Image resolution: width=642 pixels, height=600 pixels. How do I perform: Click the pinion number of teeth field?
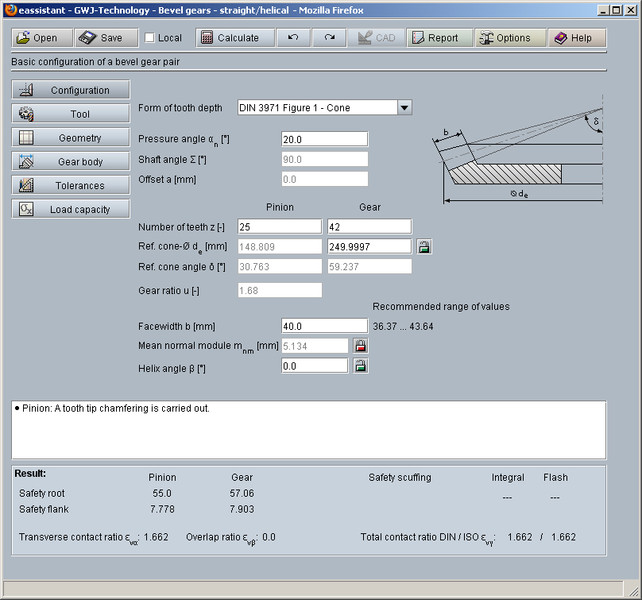click(279, 227)
